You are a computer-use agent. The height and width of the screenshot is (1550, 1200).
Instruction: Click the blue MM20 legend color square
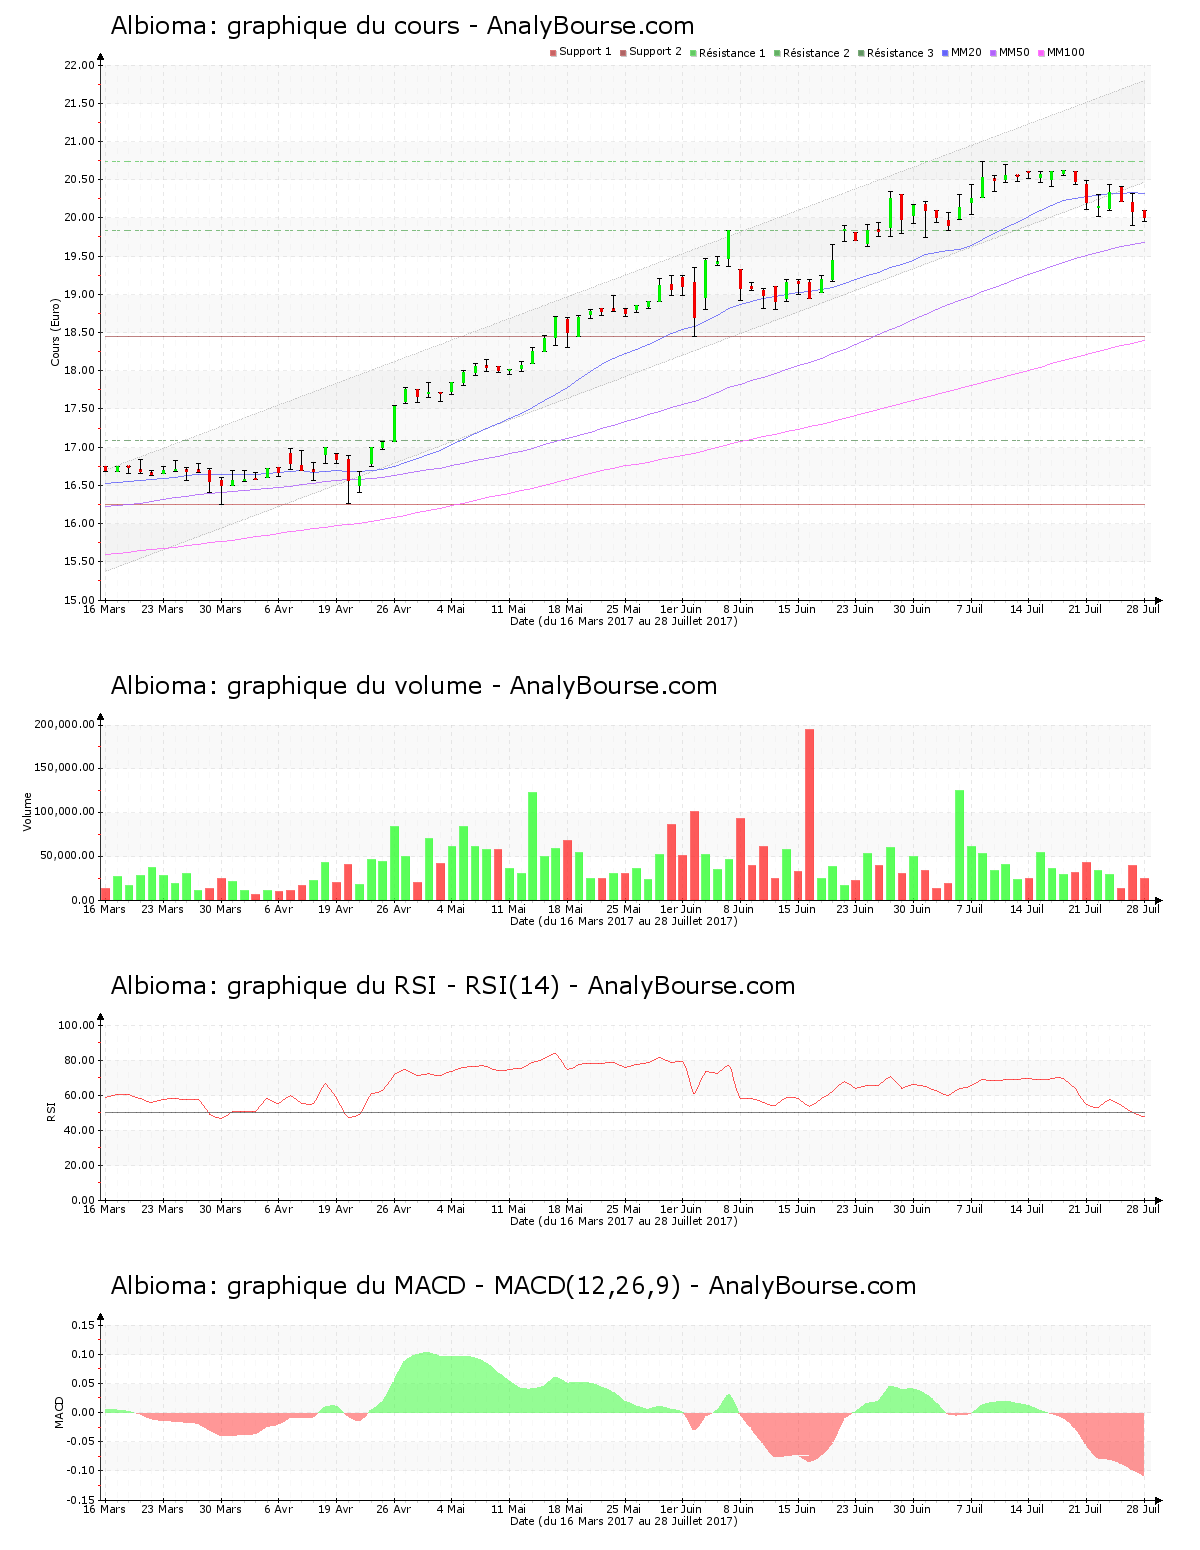[x=946, y=53]
